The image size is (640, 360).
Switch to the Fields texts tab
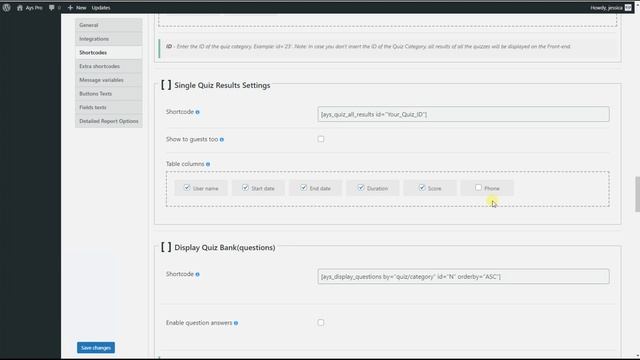pyautogui.click(x=109, y=107)
